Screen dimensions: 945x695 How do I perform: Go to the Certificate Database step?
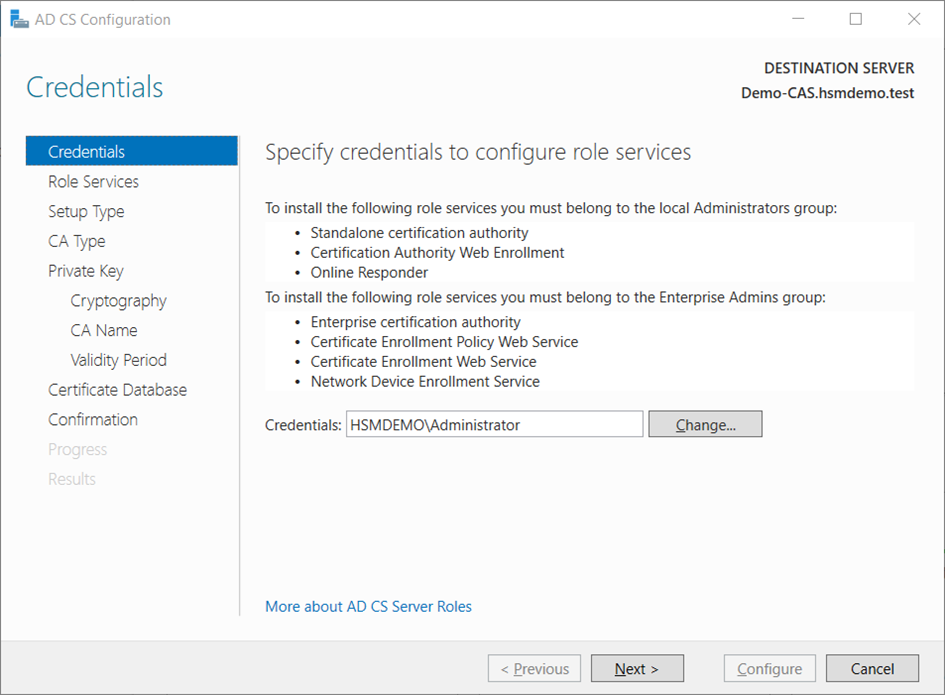click(x=117, y=390)
